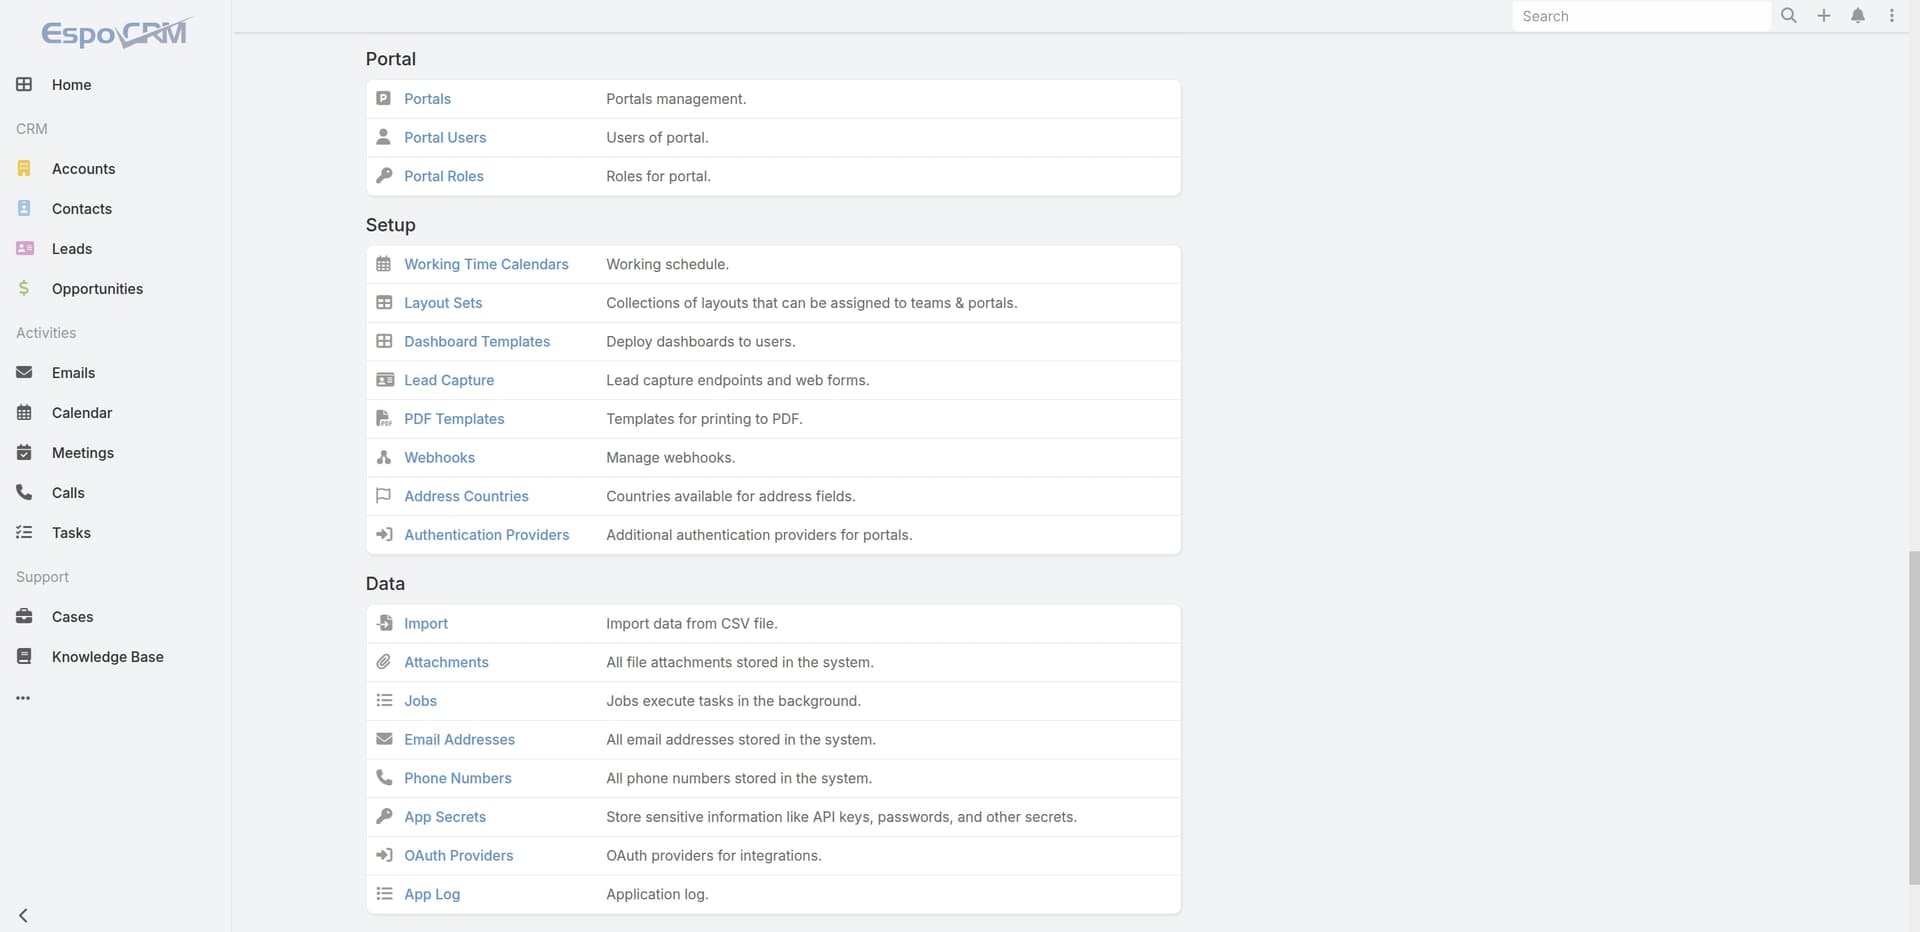Click the Meetings sidebar icon
The width and height of the screenshot is (1920, 932).
(24, 452)
